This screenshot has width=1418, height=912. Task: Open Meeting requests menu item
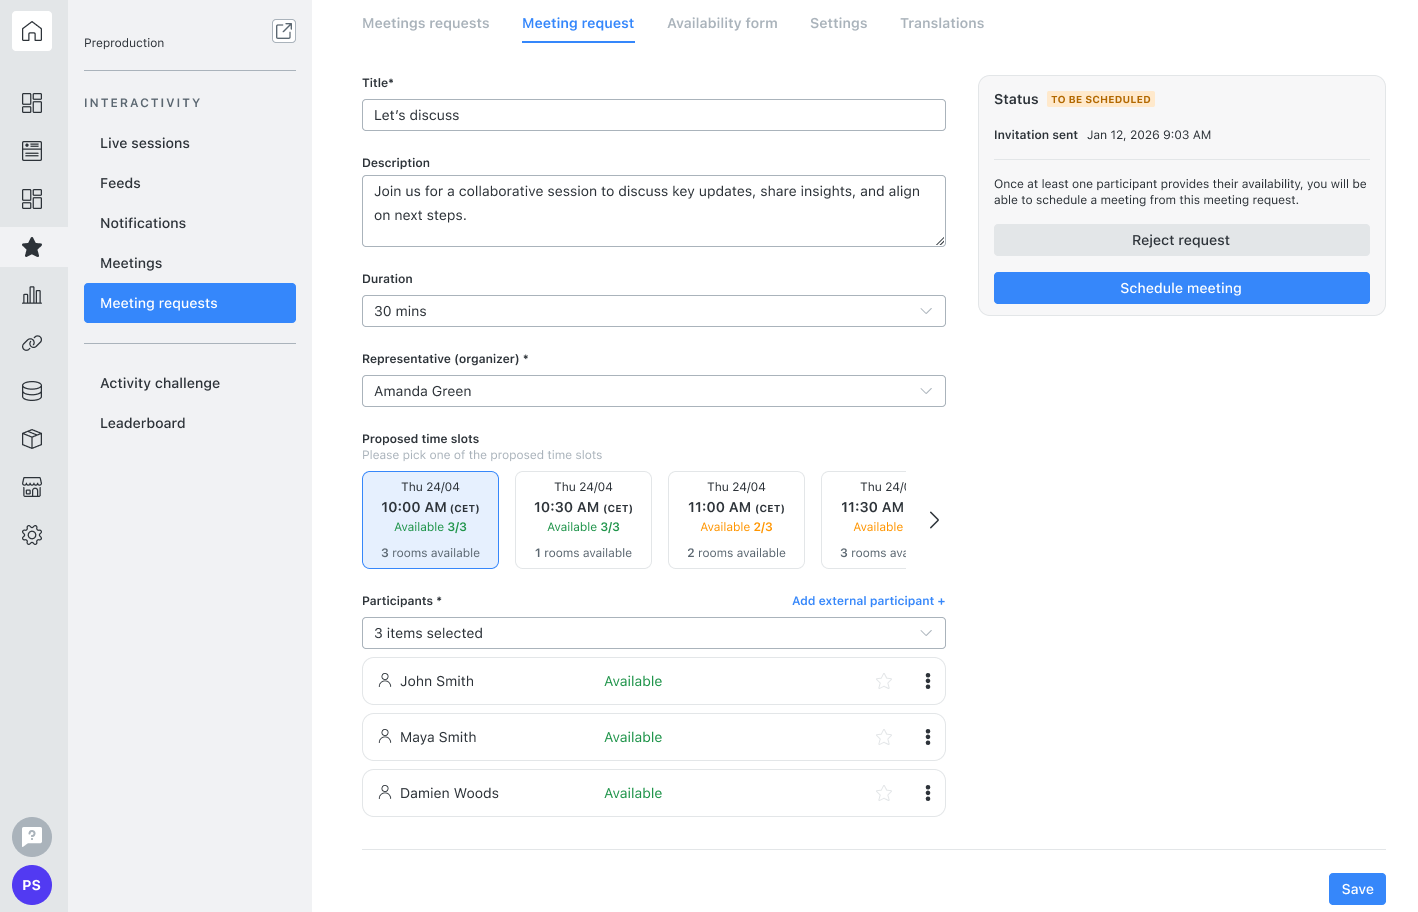coord(190,303)
